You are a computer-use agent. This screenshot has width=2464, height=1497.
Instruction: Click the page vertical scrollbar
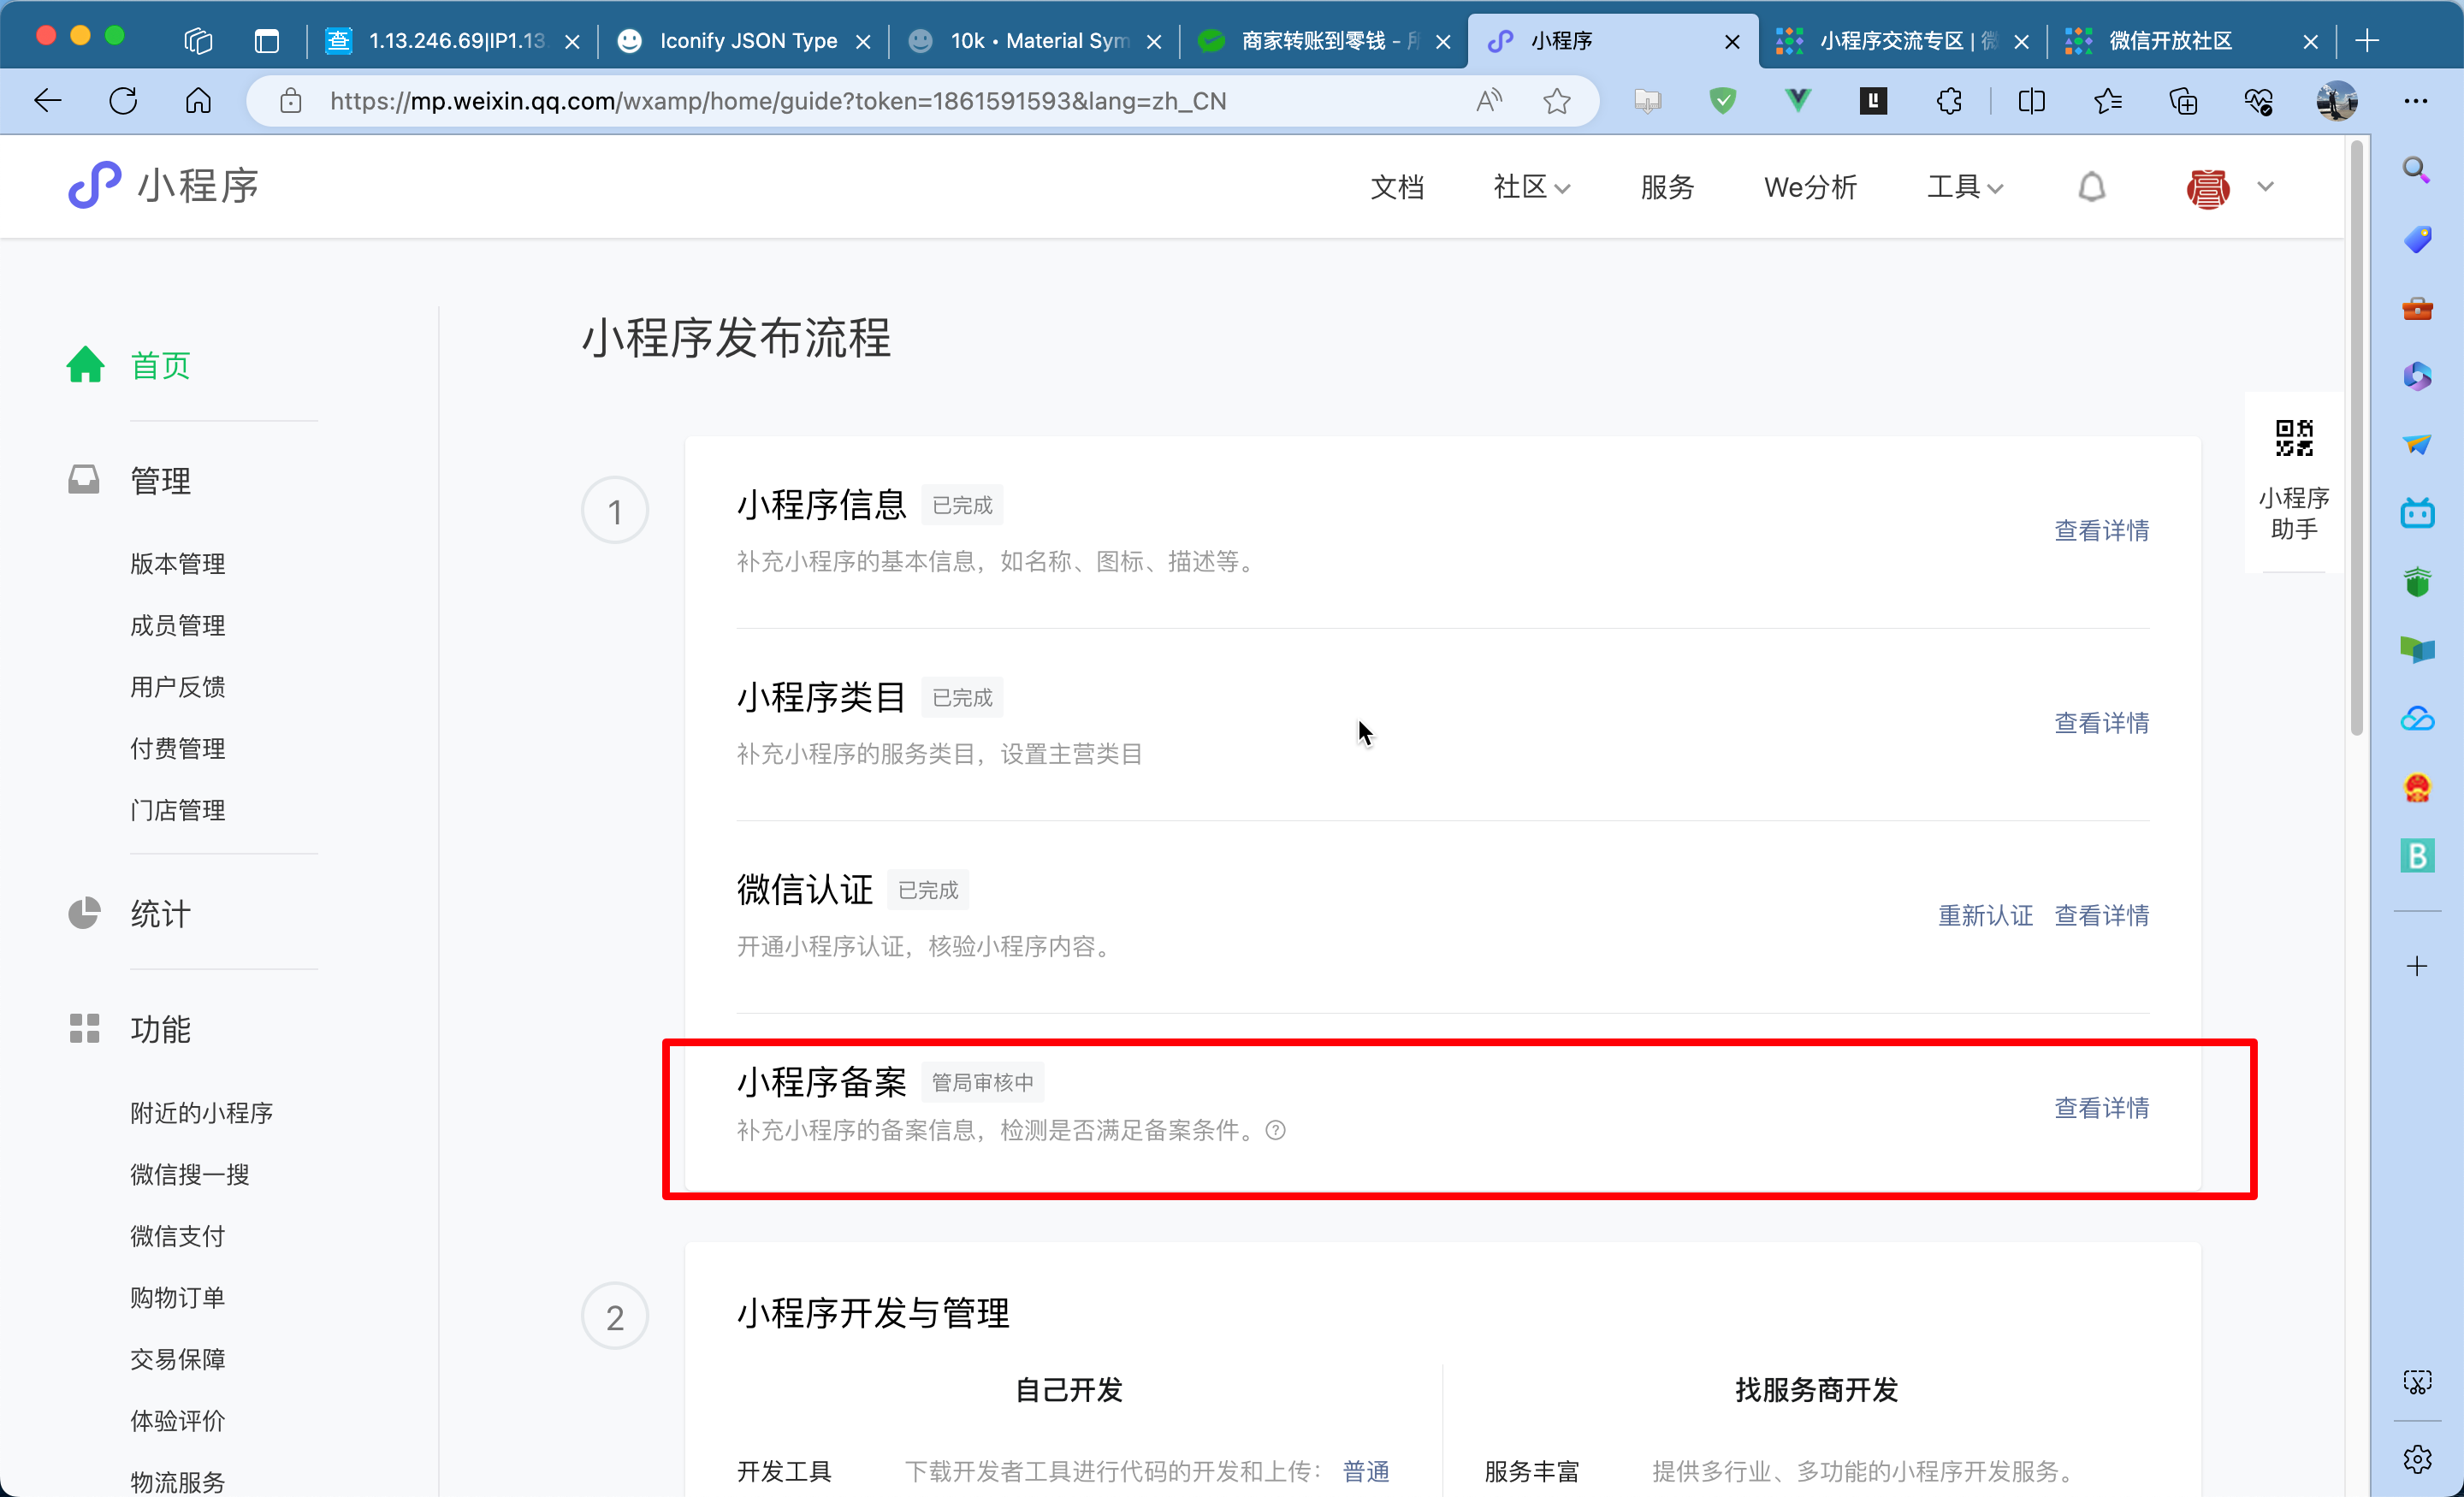click(2356, 440)
